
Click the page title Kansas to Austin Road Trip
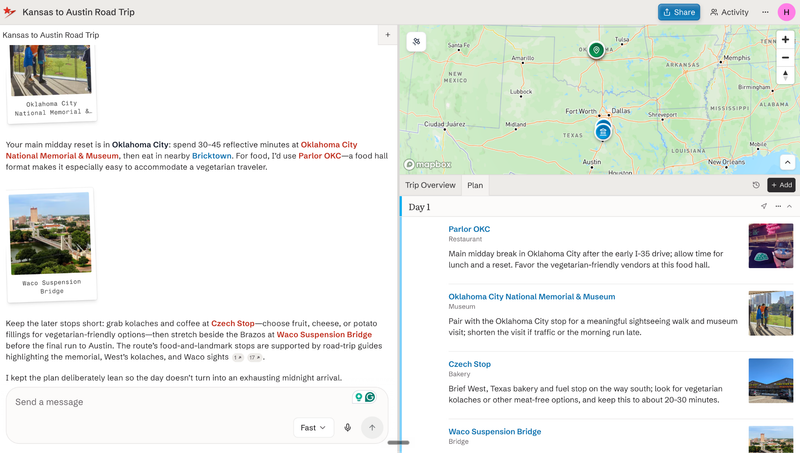pyautogui.click(x=79, y=12)
